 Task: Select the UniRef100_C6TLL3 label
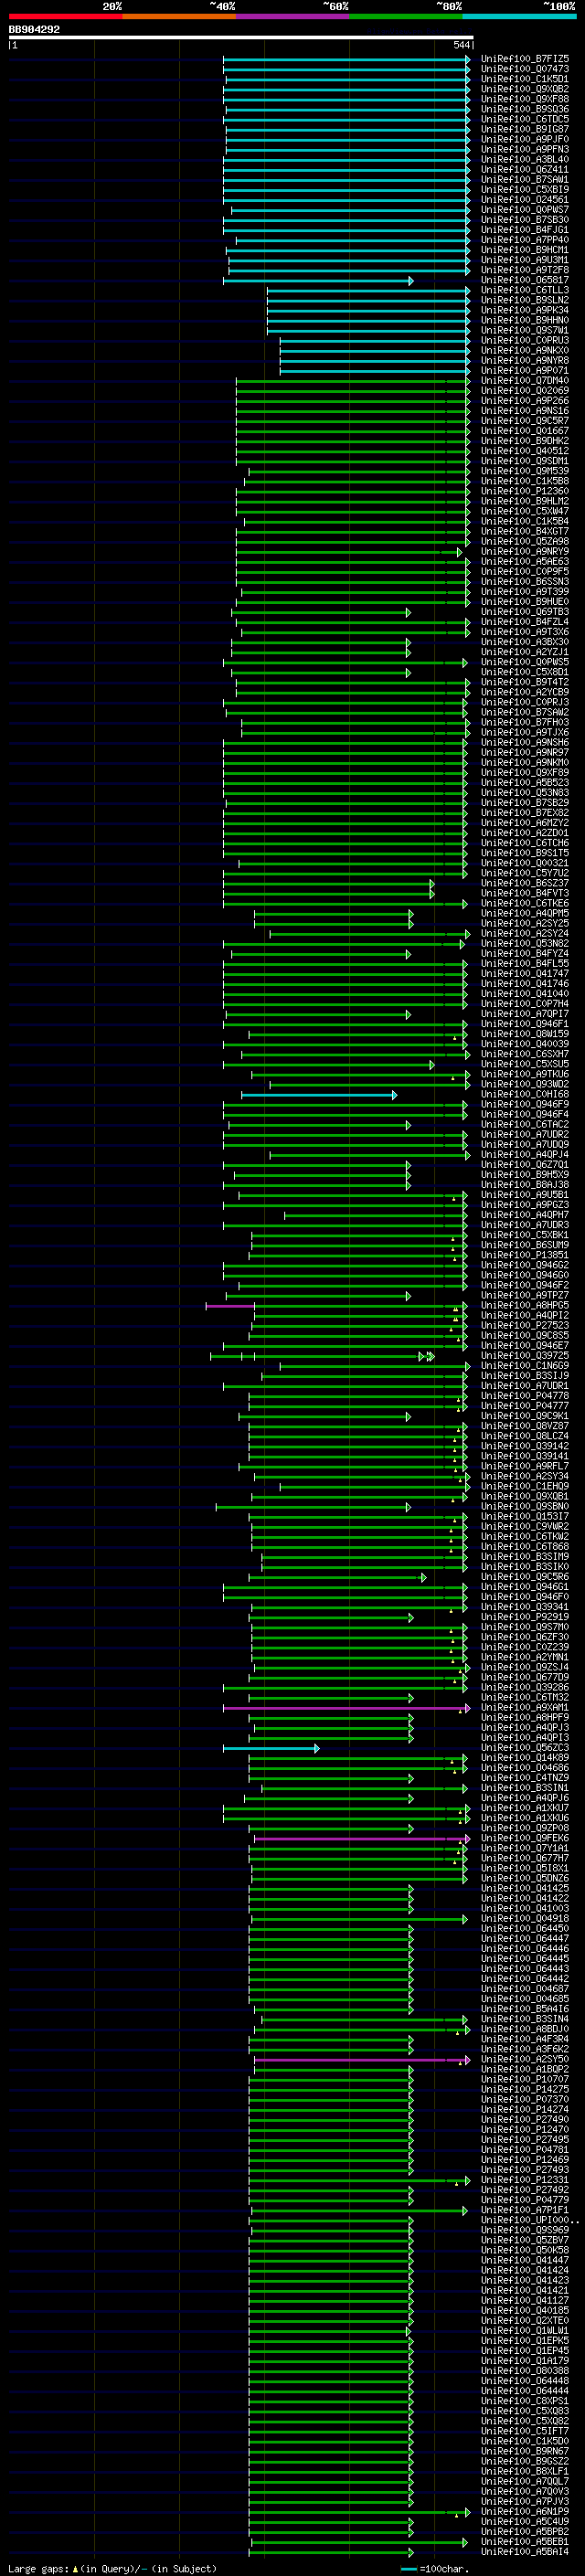tap(524, 290)
